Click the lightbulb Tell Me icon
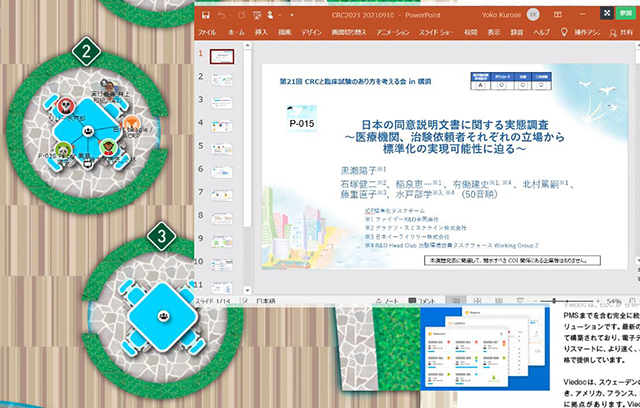640x408 pixels. click(564, 32)
